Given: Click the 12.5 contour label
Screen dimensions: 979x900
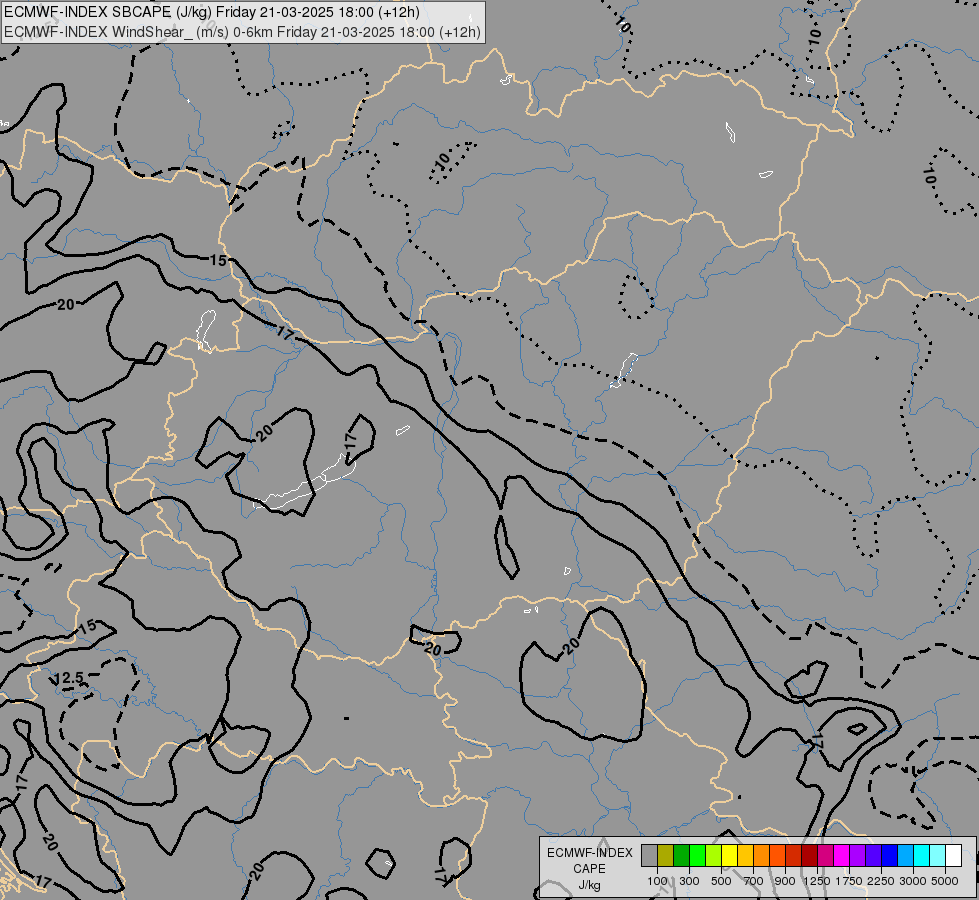Looking at the screenshot, I should coord(69,678).
